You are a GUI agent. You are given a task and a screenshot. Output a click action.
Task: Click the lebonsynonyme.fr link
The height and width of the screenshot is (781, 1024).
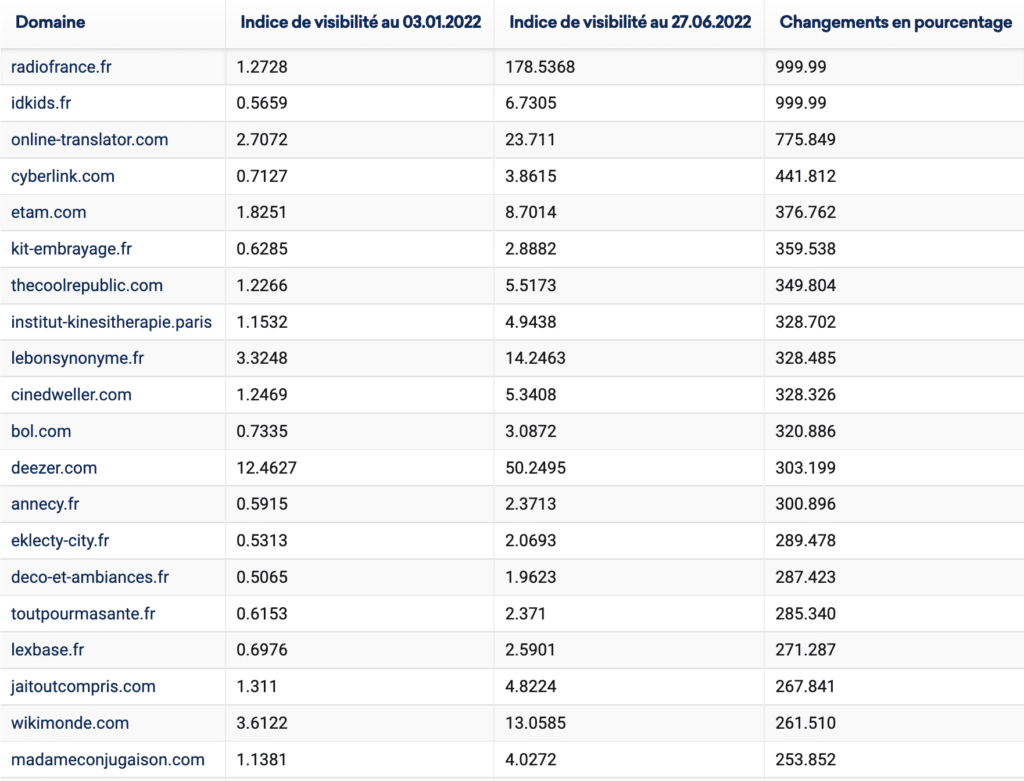[x=78, y=359]
